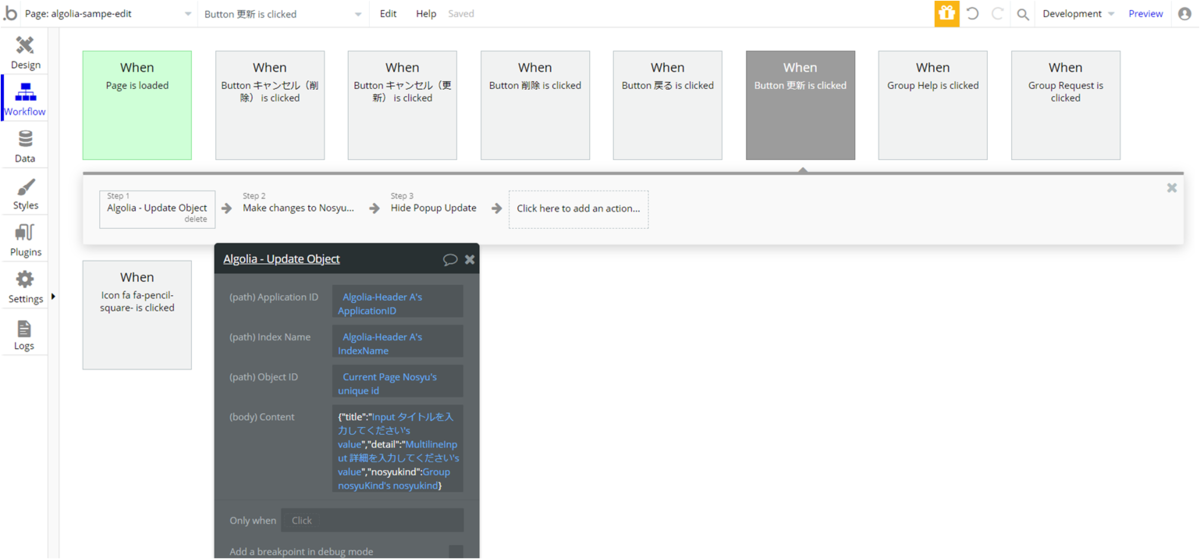Screen dimensions: 1200x559
Task: Select the Button 更新 is clicked event
Action: [x=800, y=105]
